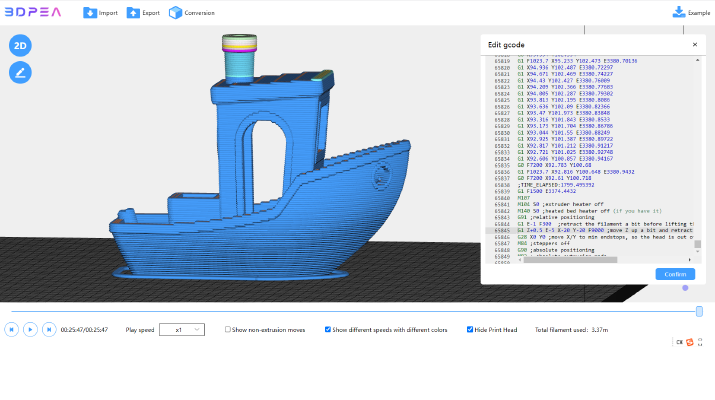Enable Show non-extrusion moves
Viewport: 715px width, 400px height.
tap(228, 329)
